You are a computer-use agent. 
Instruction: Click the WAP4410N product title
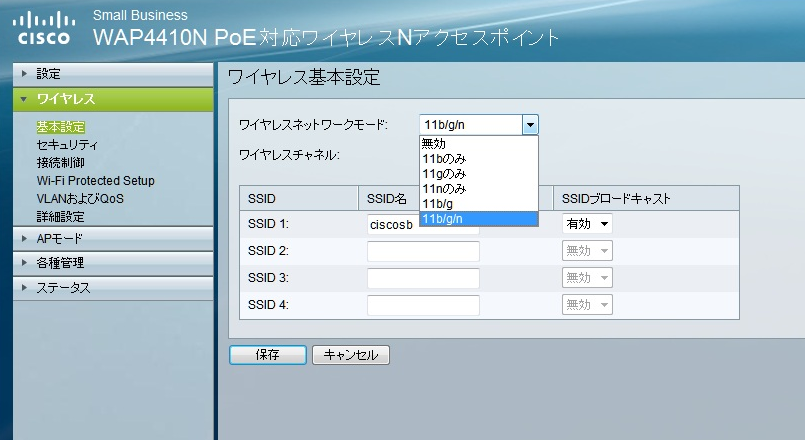pos(326,37)
